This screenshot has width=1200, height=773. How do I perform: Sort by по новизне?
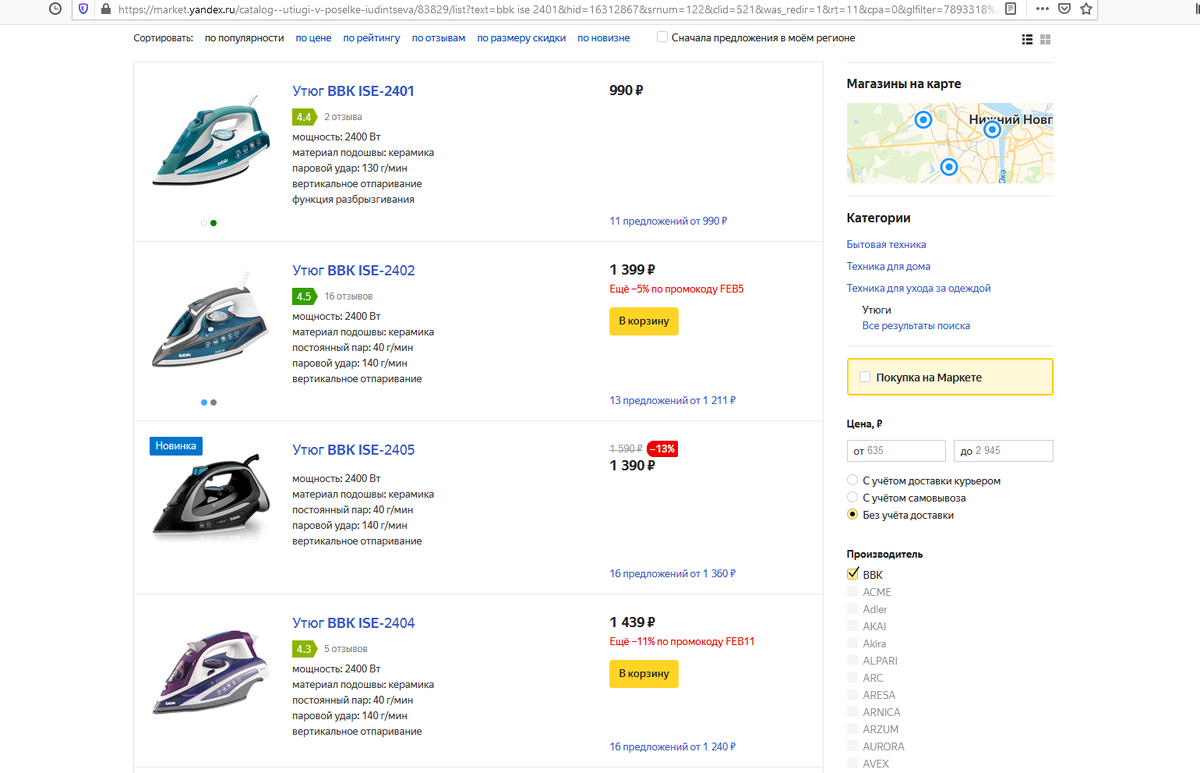click(603, 38)
